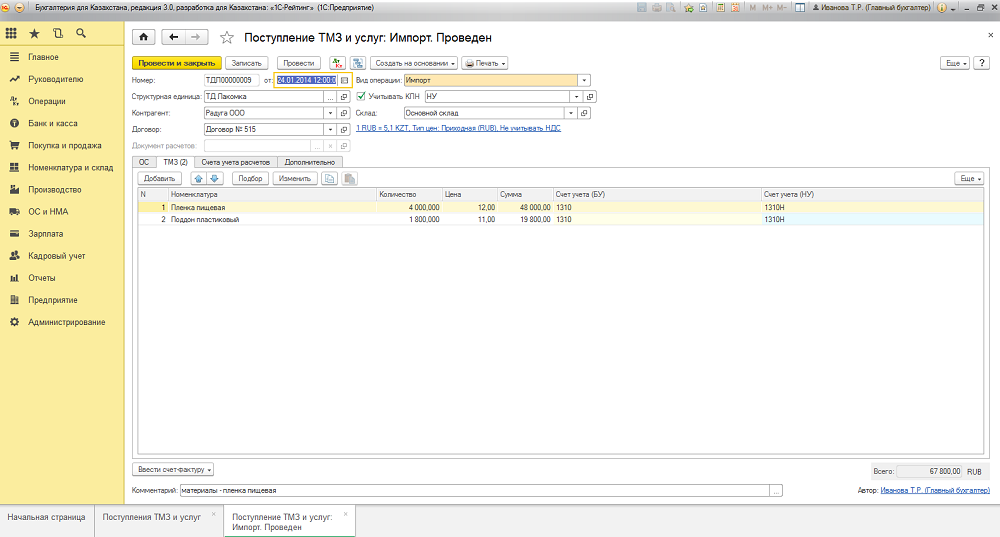This screenshot has height=537, width=1000.
Task: Expand Склад dropdown arrow
Action: coord(571,113)
